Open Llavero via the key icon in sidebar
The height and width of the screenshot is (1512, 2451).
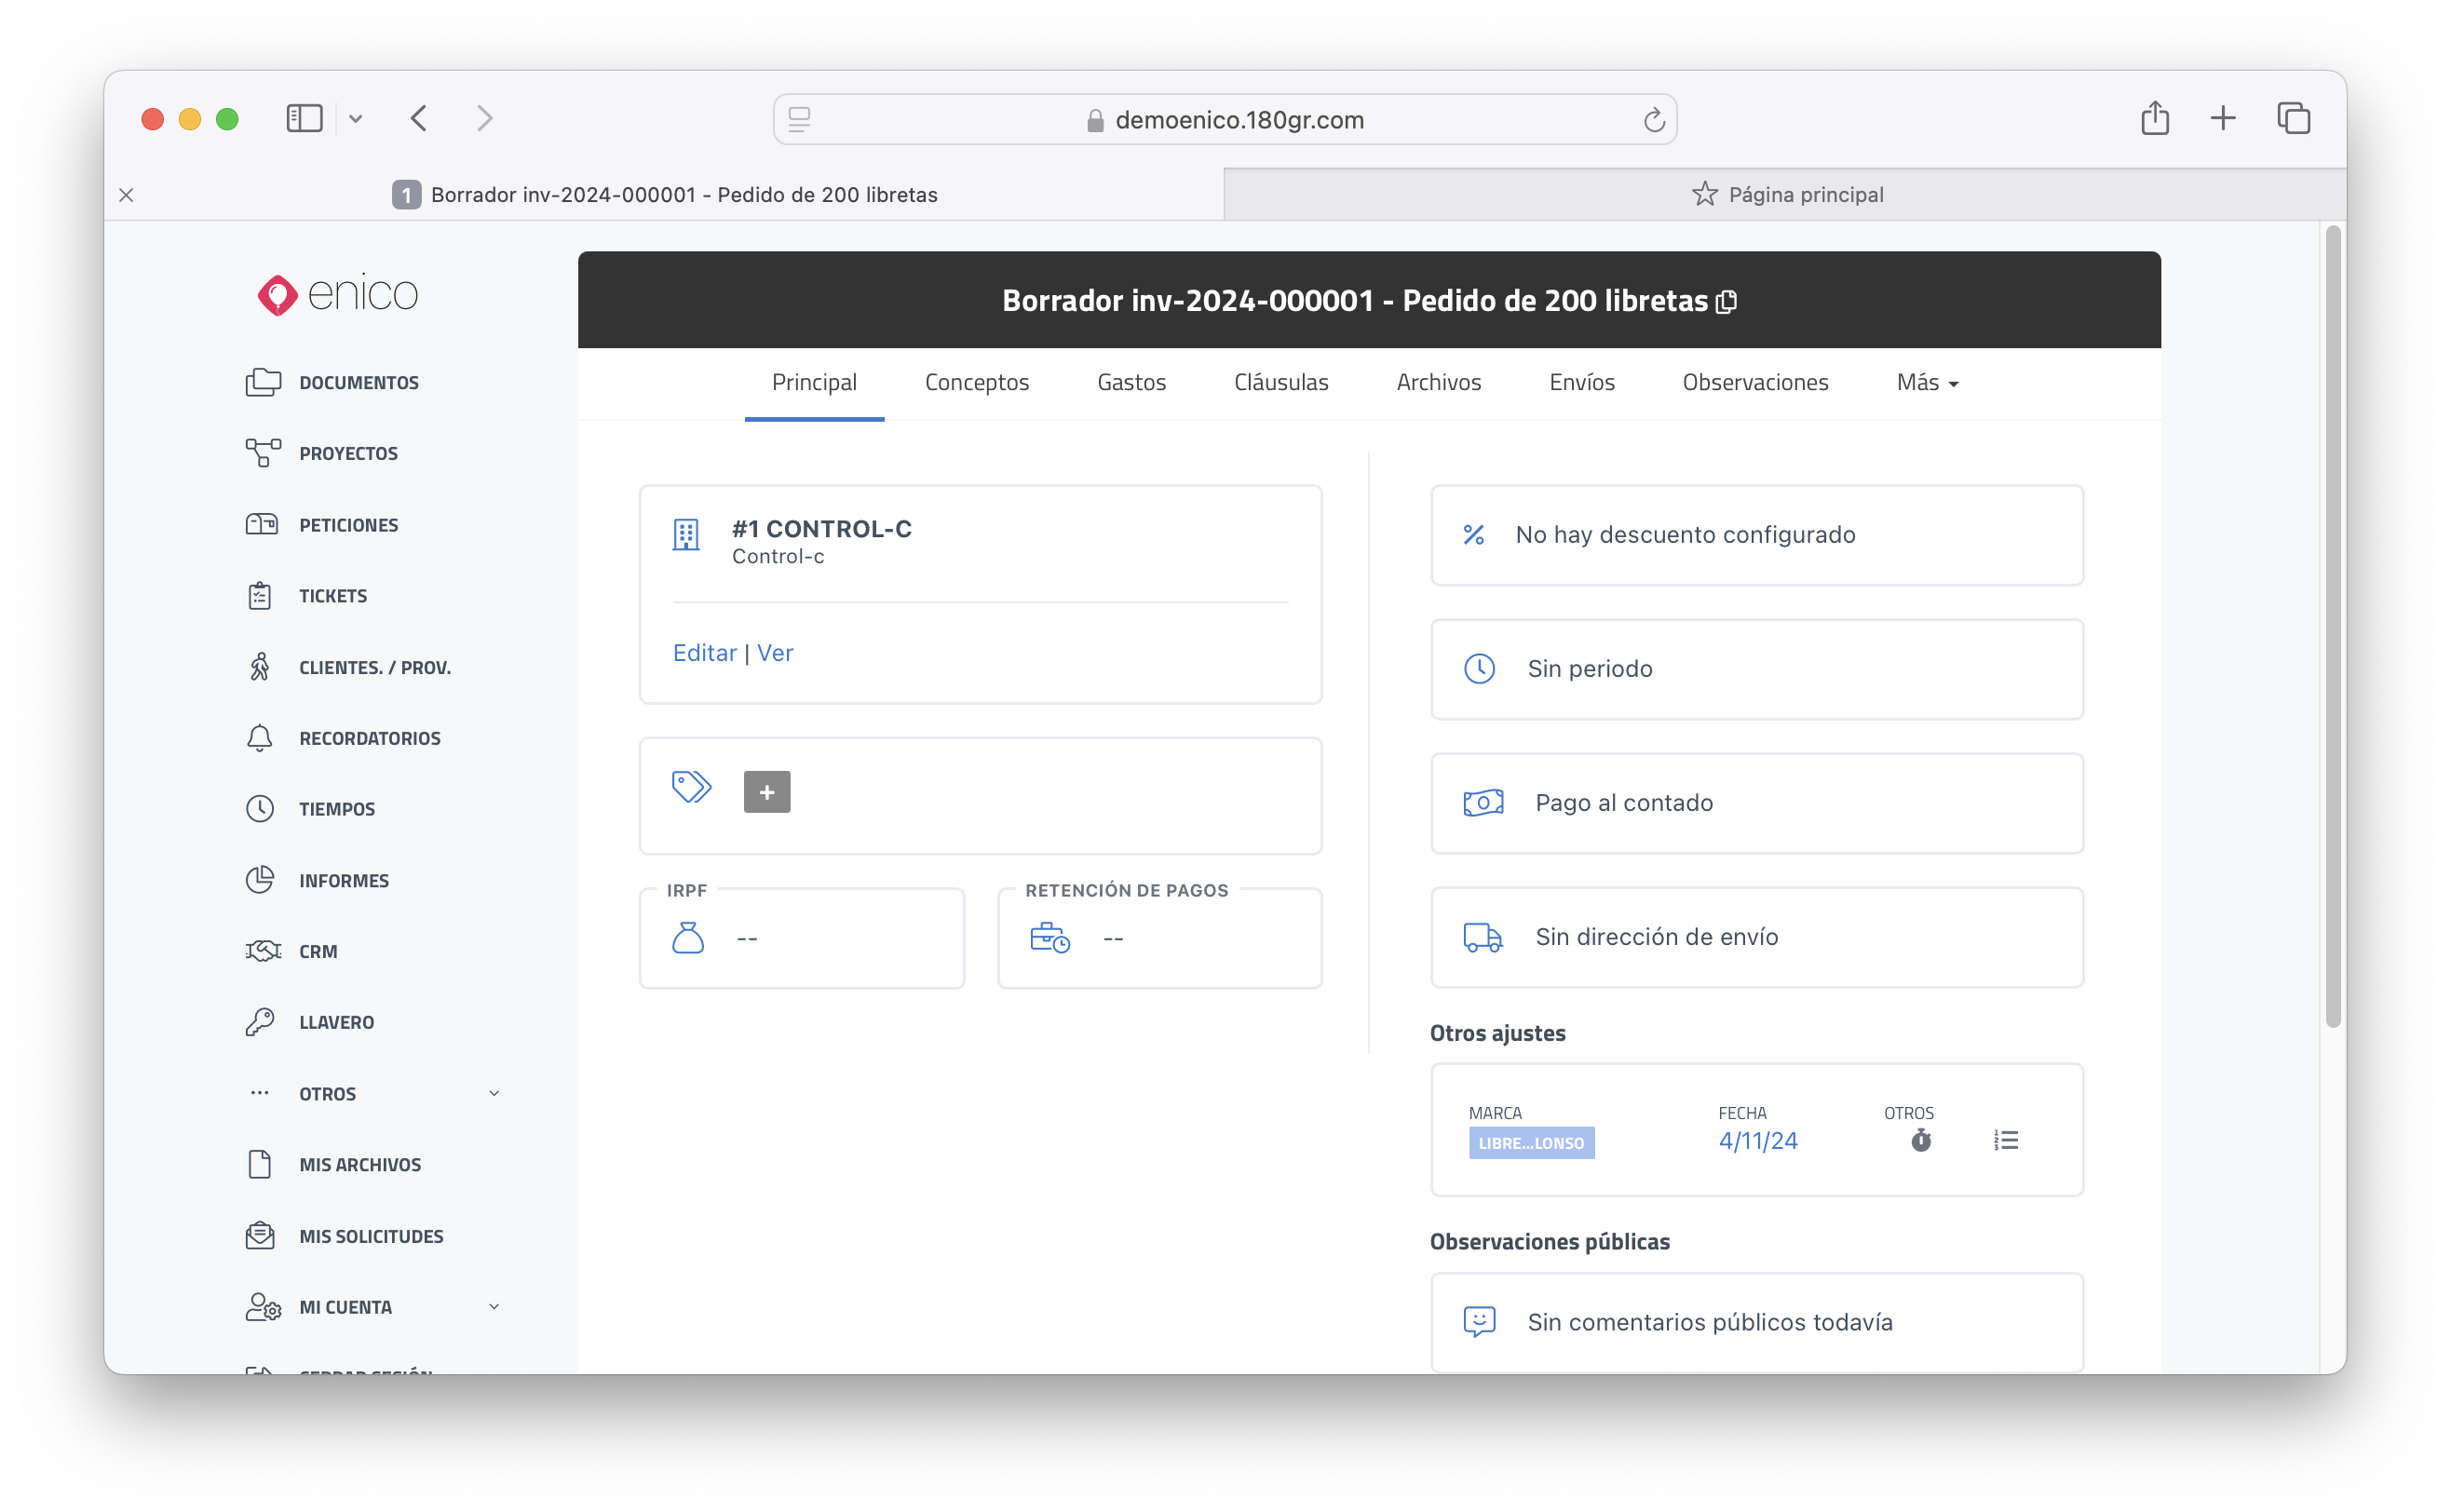[260, 1022]
